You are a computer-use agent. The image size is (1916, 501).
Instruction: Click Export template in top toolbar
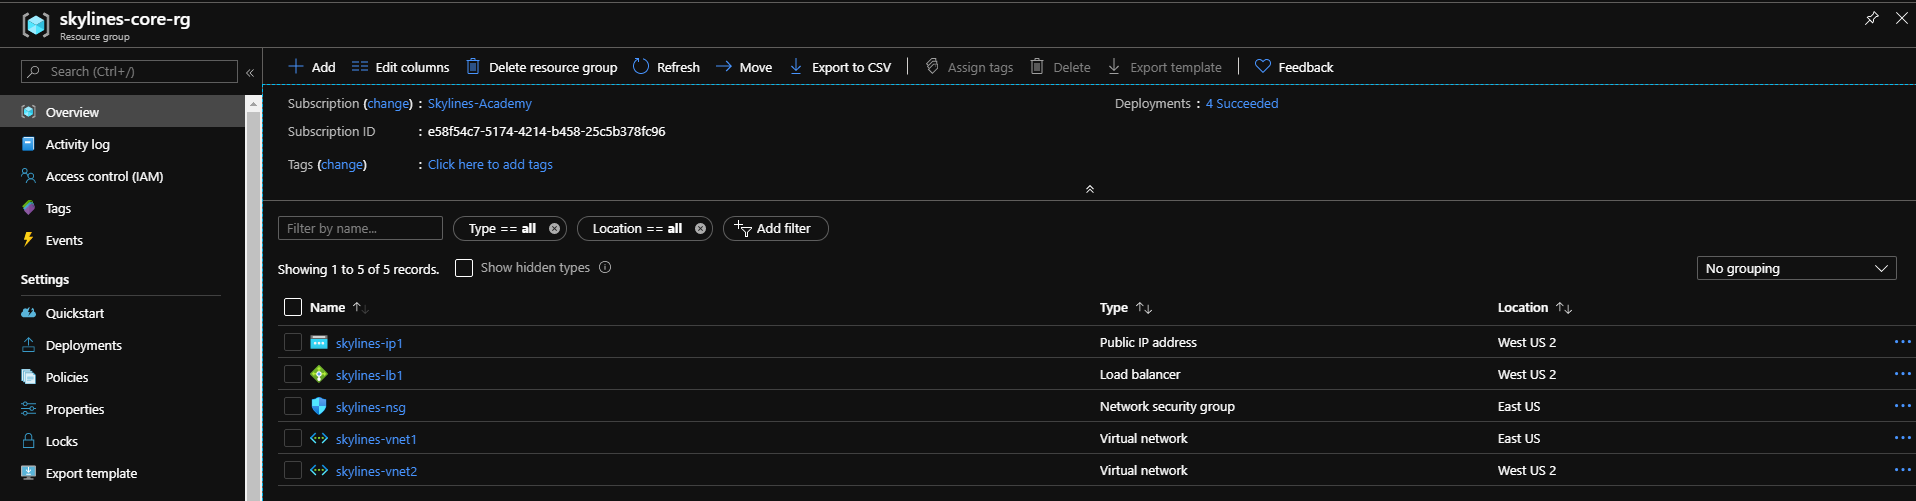point(1164,67)
